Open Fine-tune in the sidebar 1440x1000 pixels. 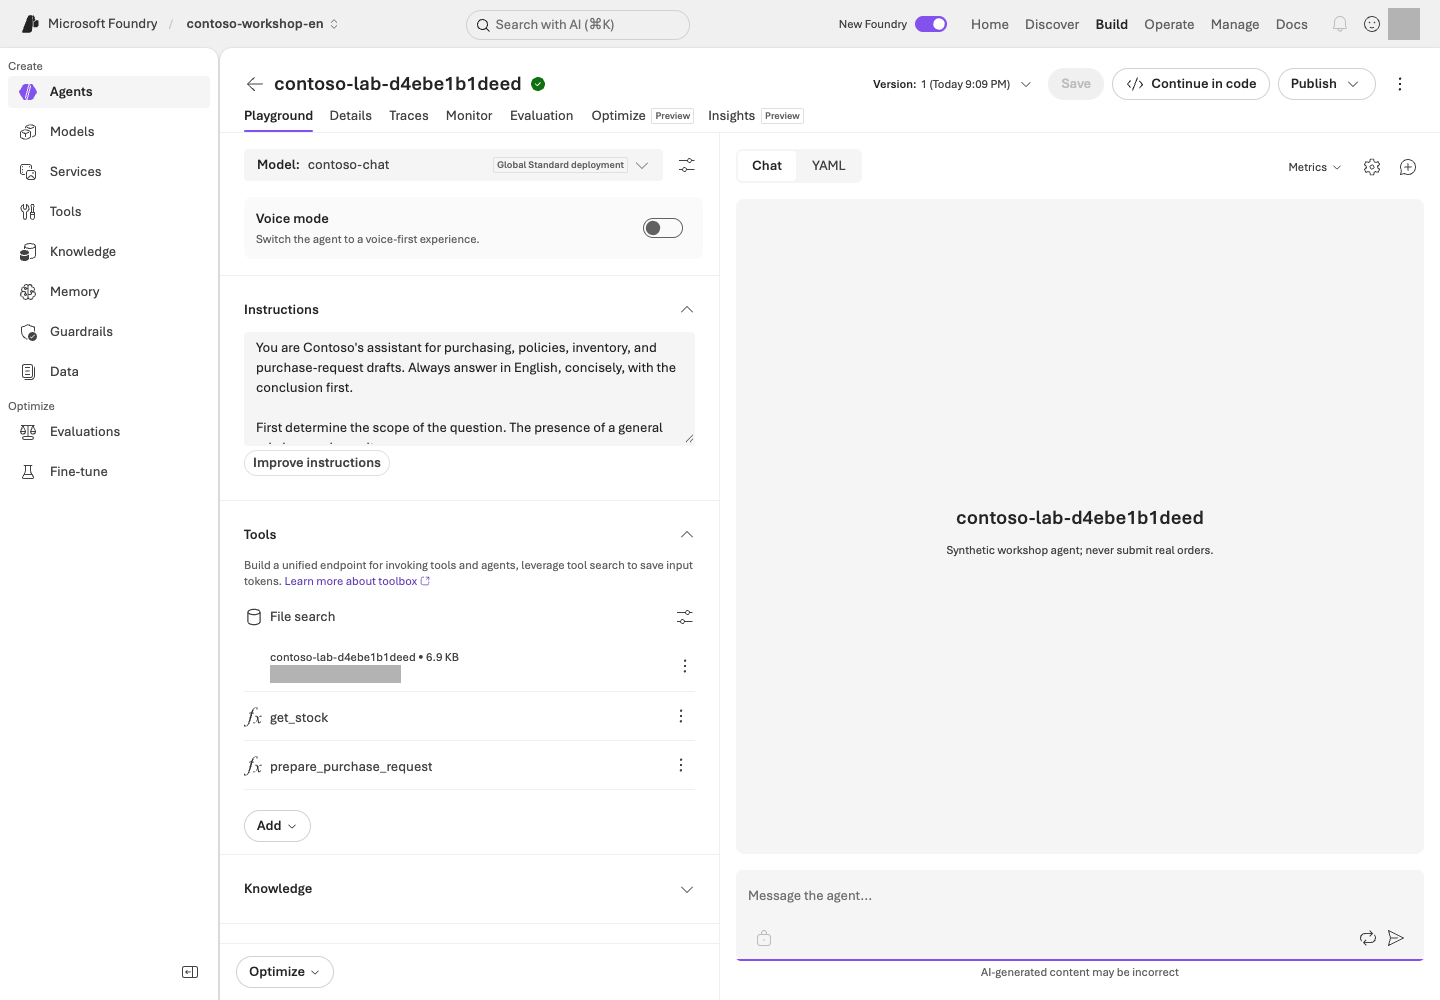pos(109,472)
